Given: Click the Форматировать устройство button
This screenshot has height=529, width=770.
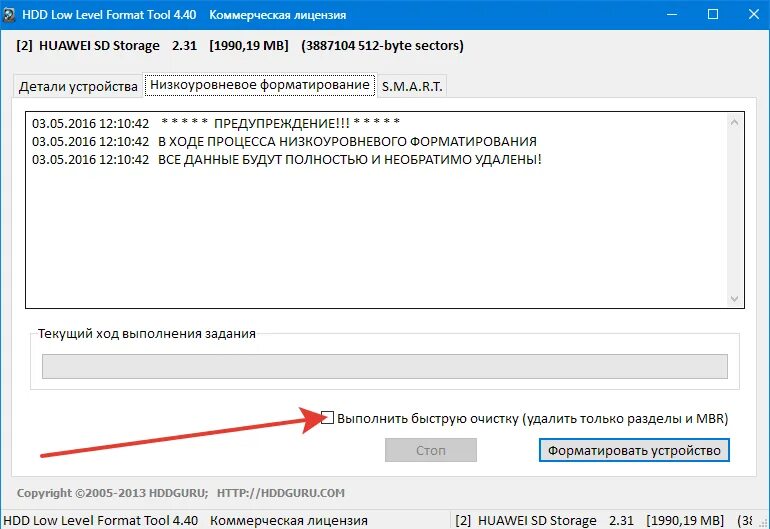Looking at the screenshot, I should coord(634,450).
